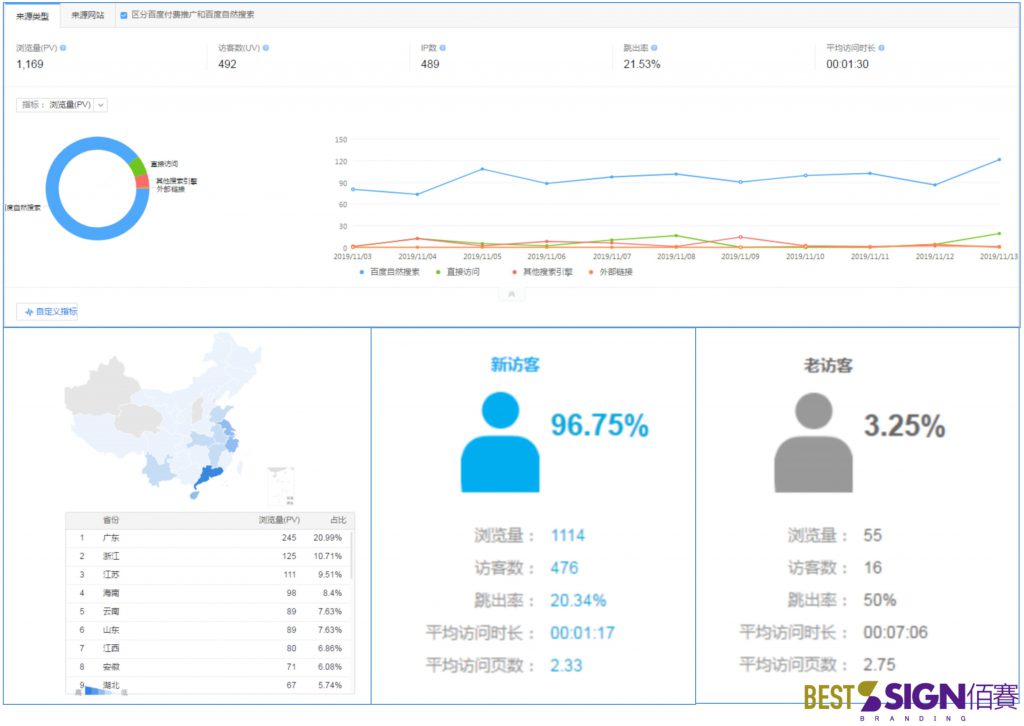Switch to the 来源类型 tab

pos(33,16)
